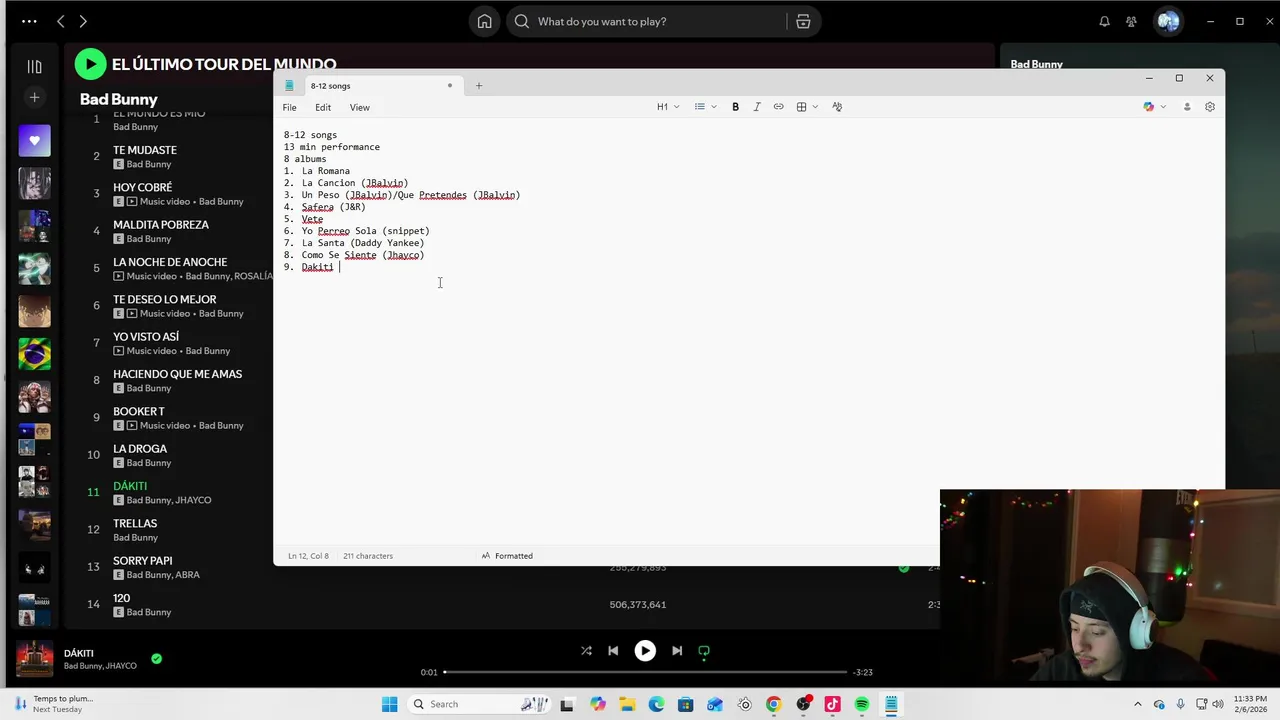1280x720 pixels.
Task: Open the File menu in Notepad
Action: pos(289,107)
